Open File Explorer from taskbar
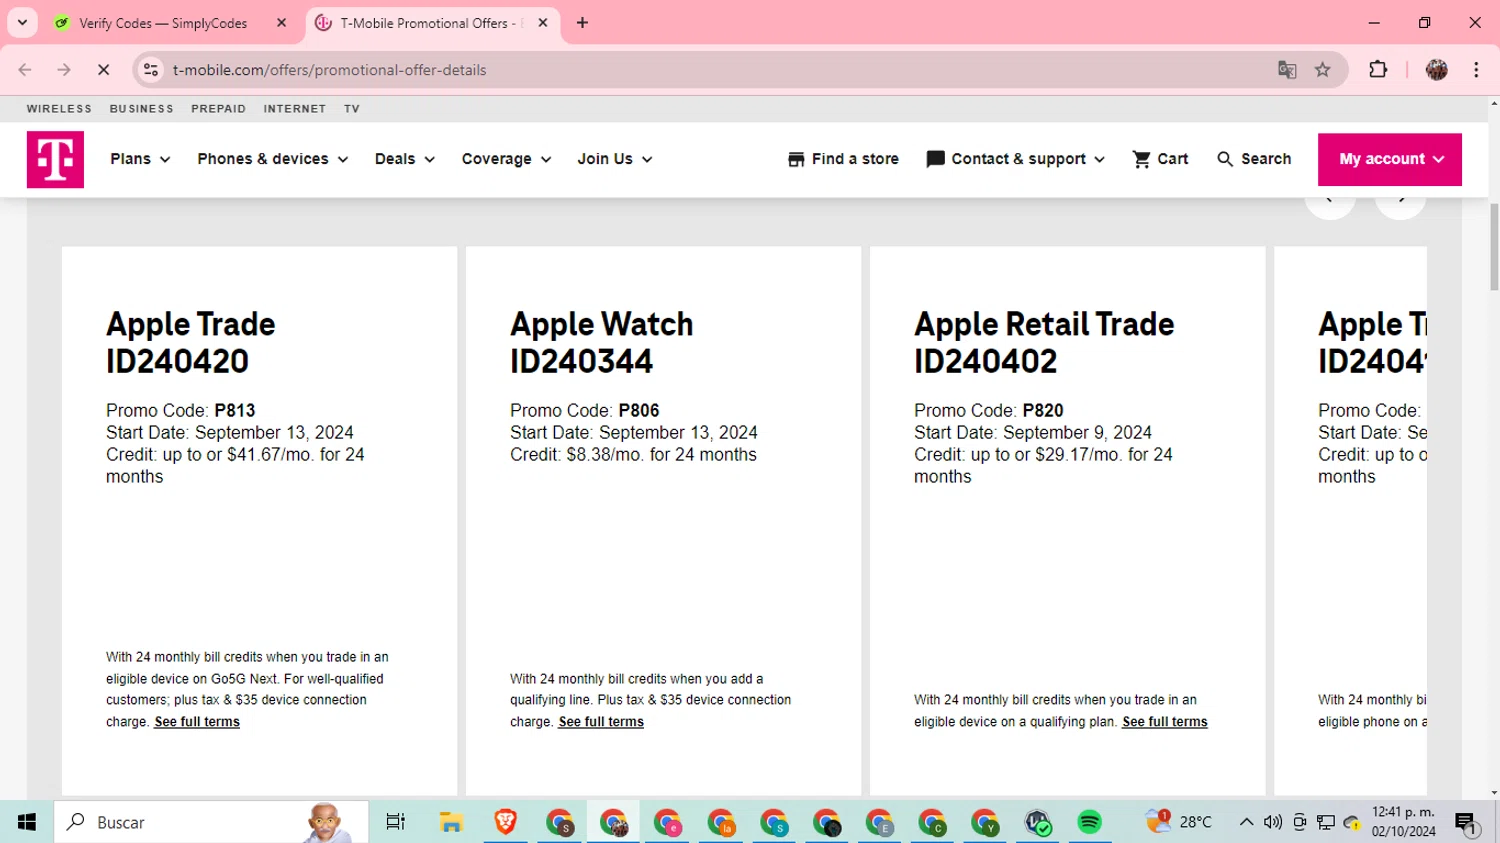The height and width of the screenshot is (843, 1500). coord(451,822)
